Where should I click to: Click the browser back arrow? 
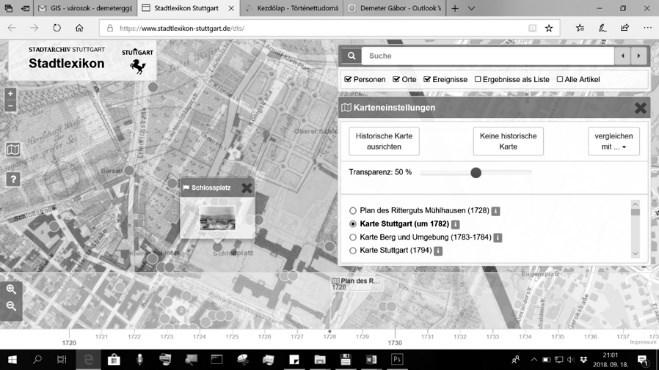[x=12, y=28]
